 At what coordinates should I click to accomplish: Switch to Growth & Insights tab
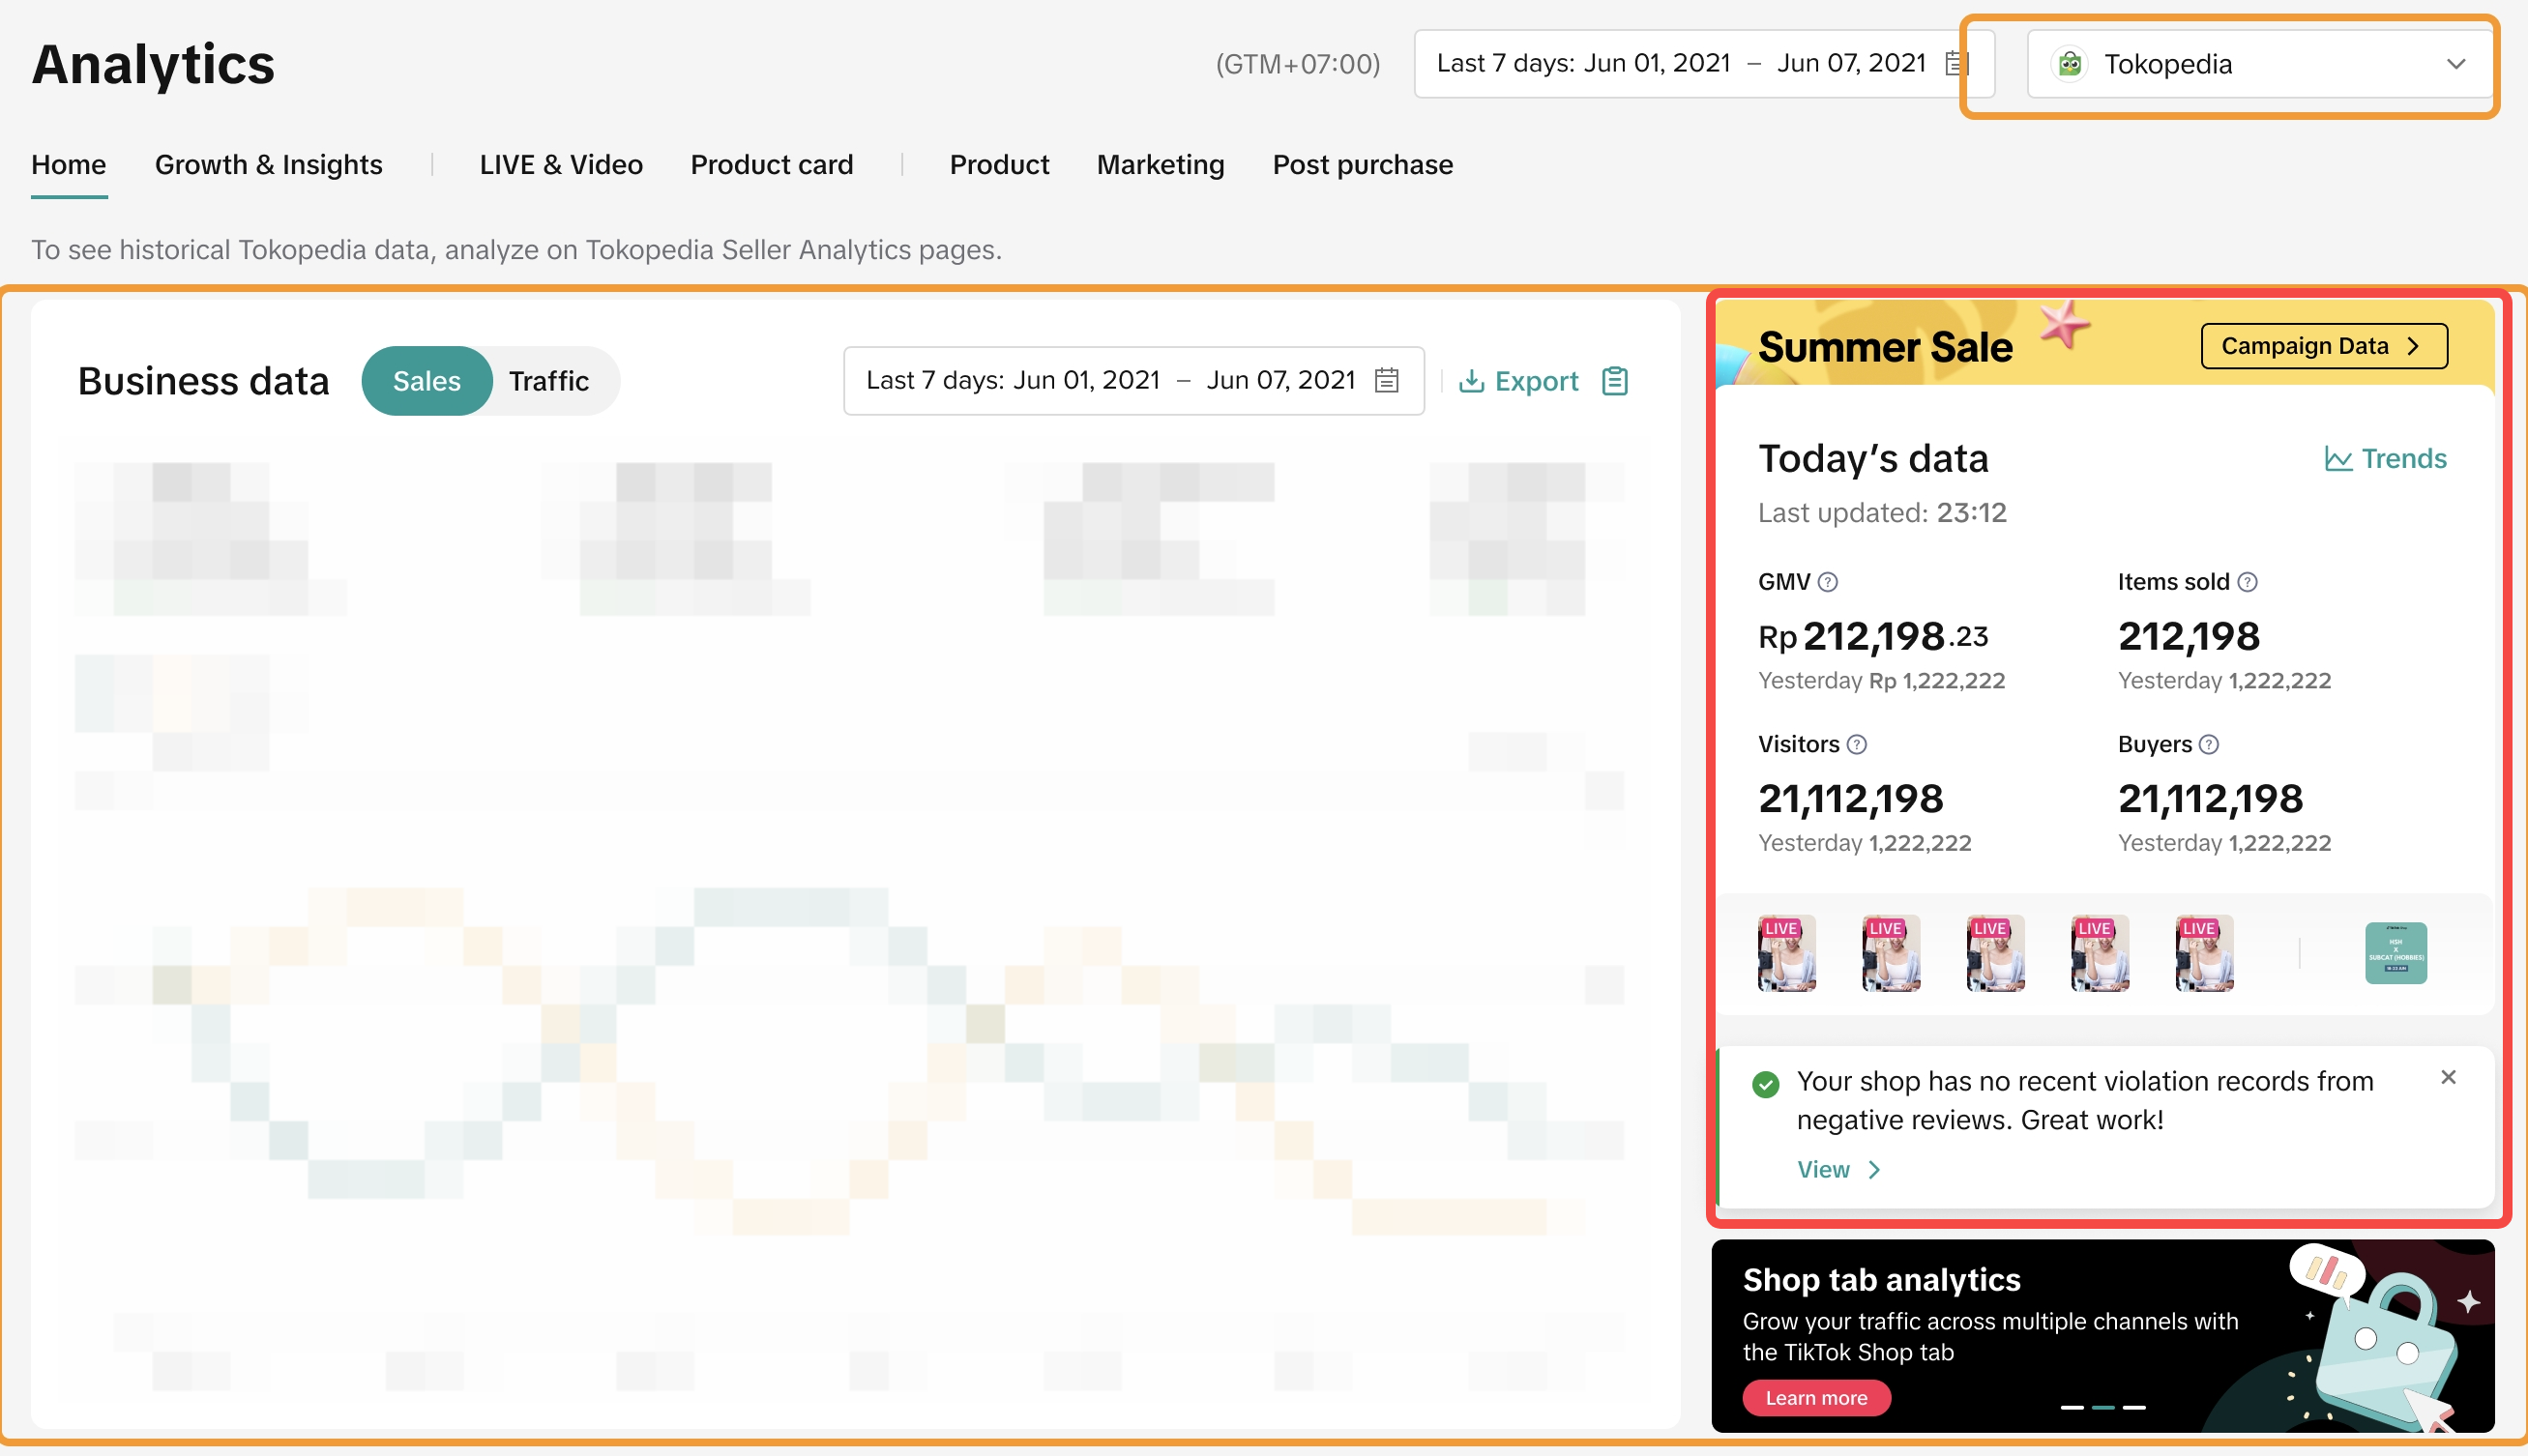(x=268, y=165)
